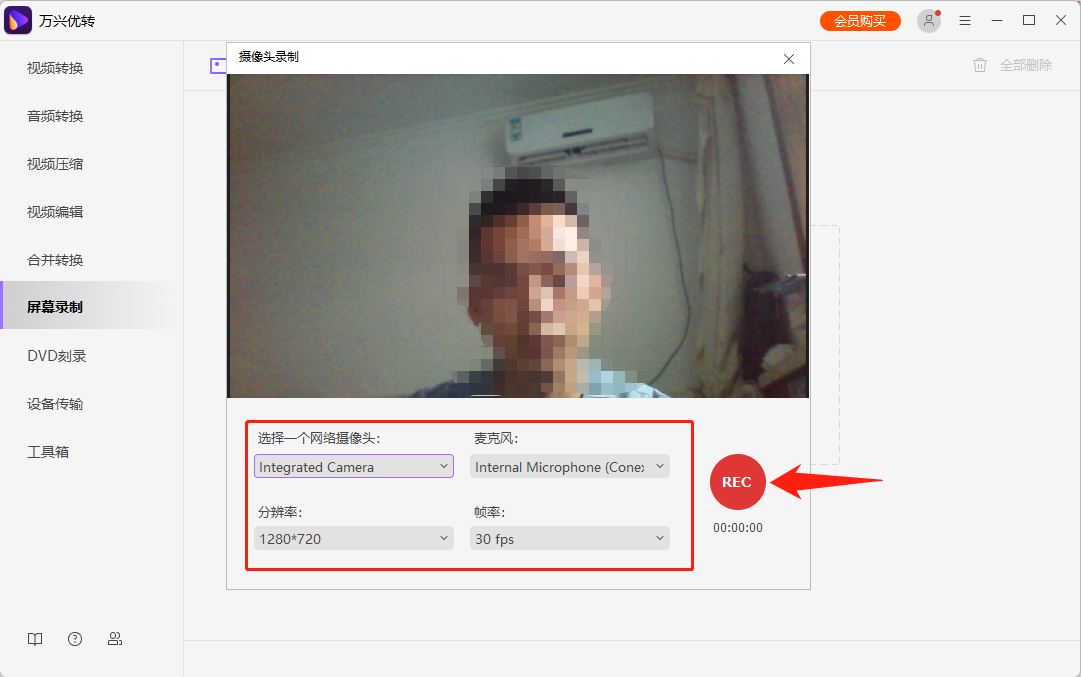
Task: Open the hamburger menu icon
Action: tap(964, 21)
